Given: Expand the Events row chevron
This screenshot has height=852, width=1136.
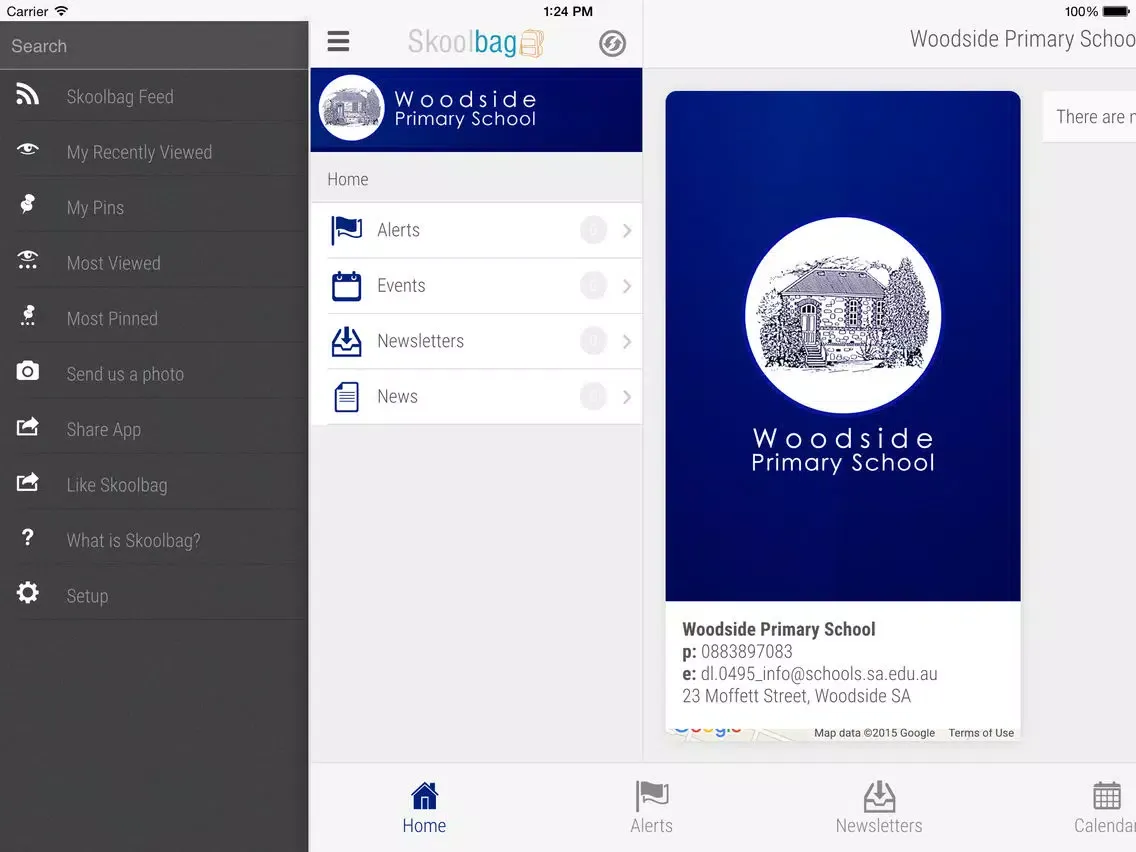Looking at the screenshot, I should (x=627, y=286).
